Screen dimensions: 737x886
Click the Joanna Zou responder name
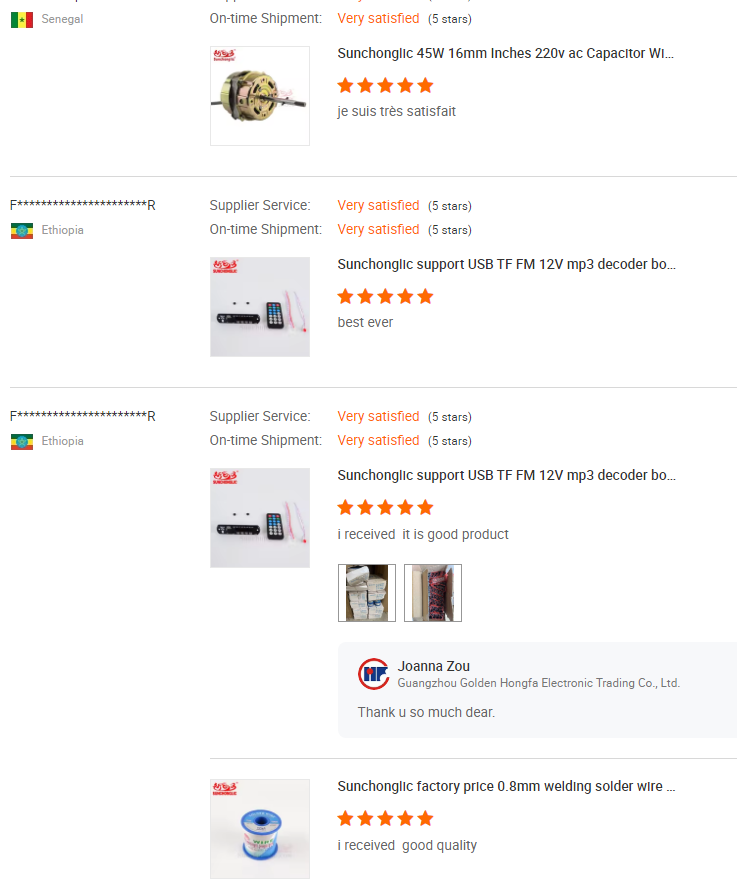pyautogui.click(x=433, y=666)
